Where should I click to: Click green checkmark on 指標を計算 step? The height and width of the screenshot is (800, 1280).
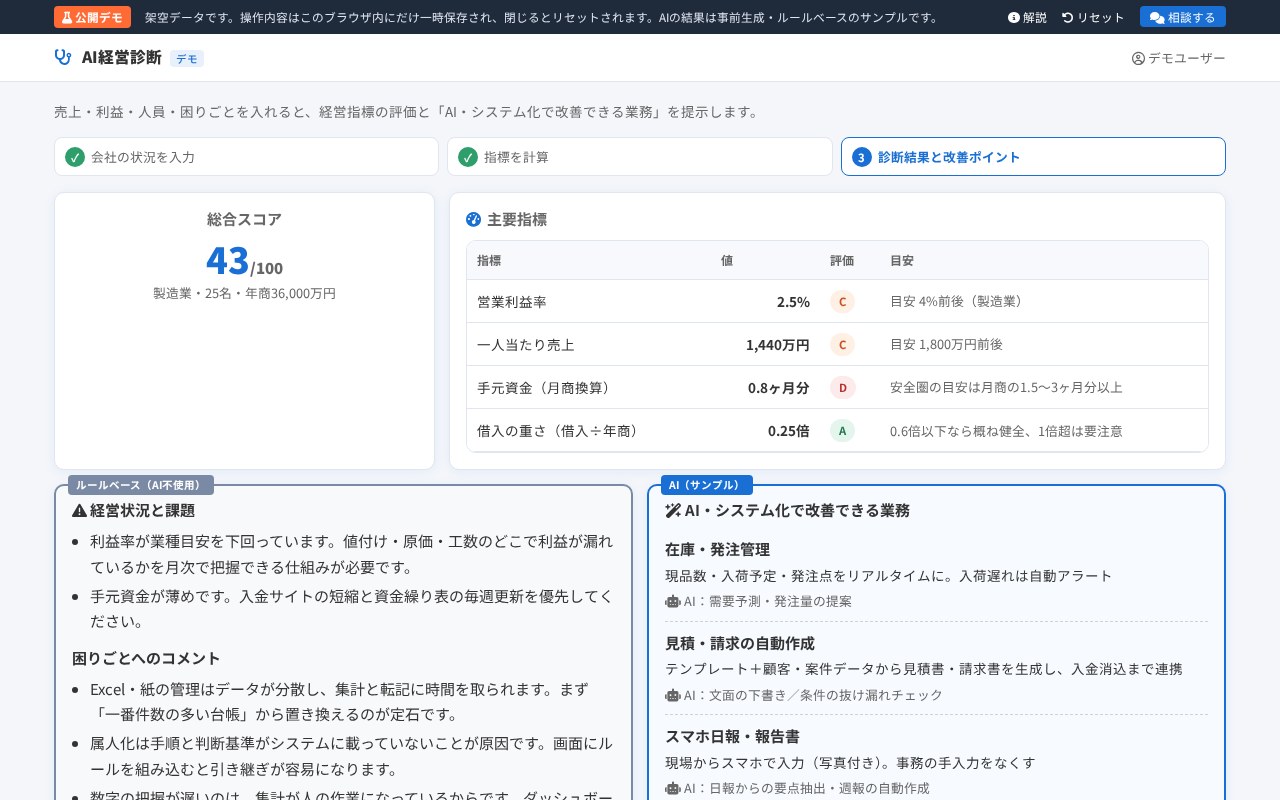468,157
